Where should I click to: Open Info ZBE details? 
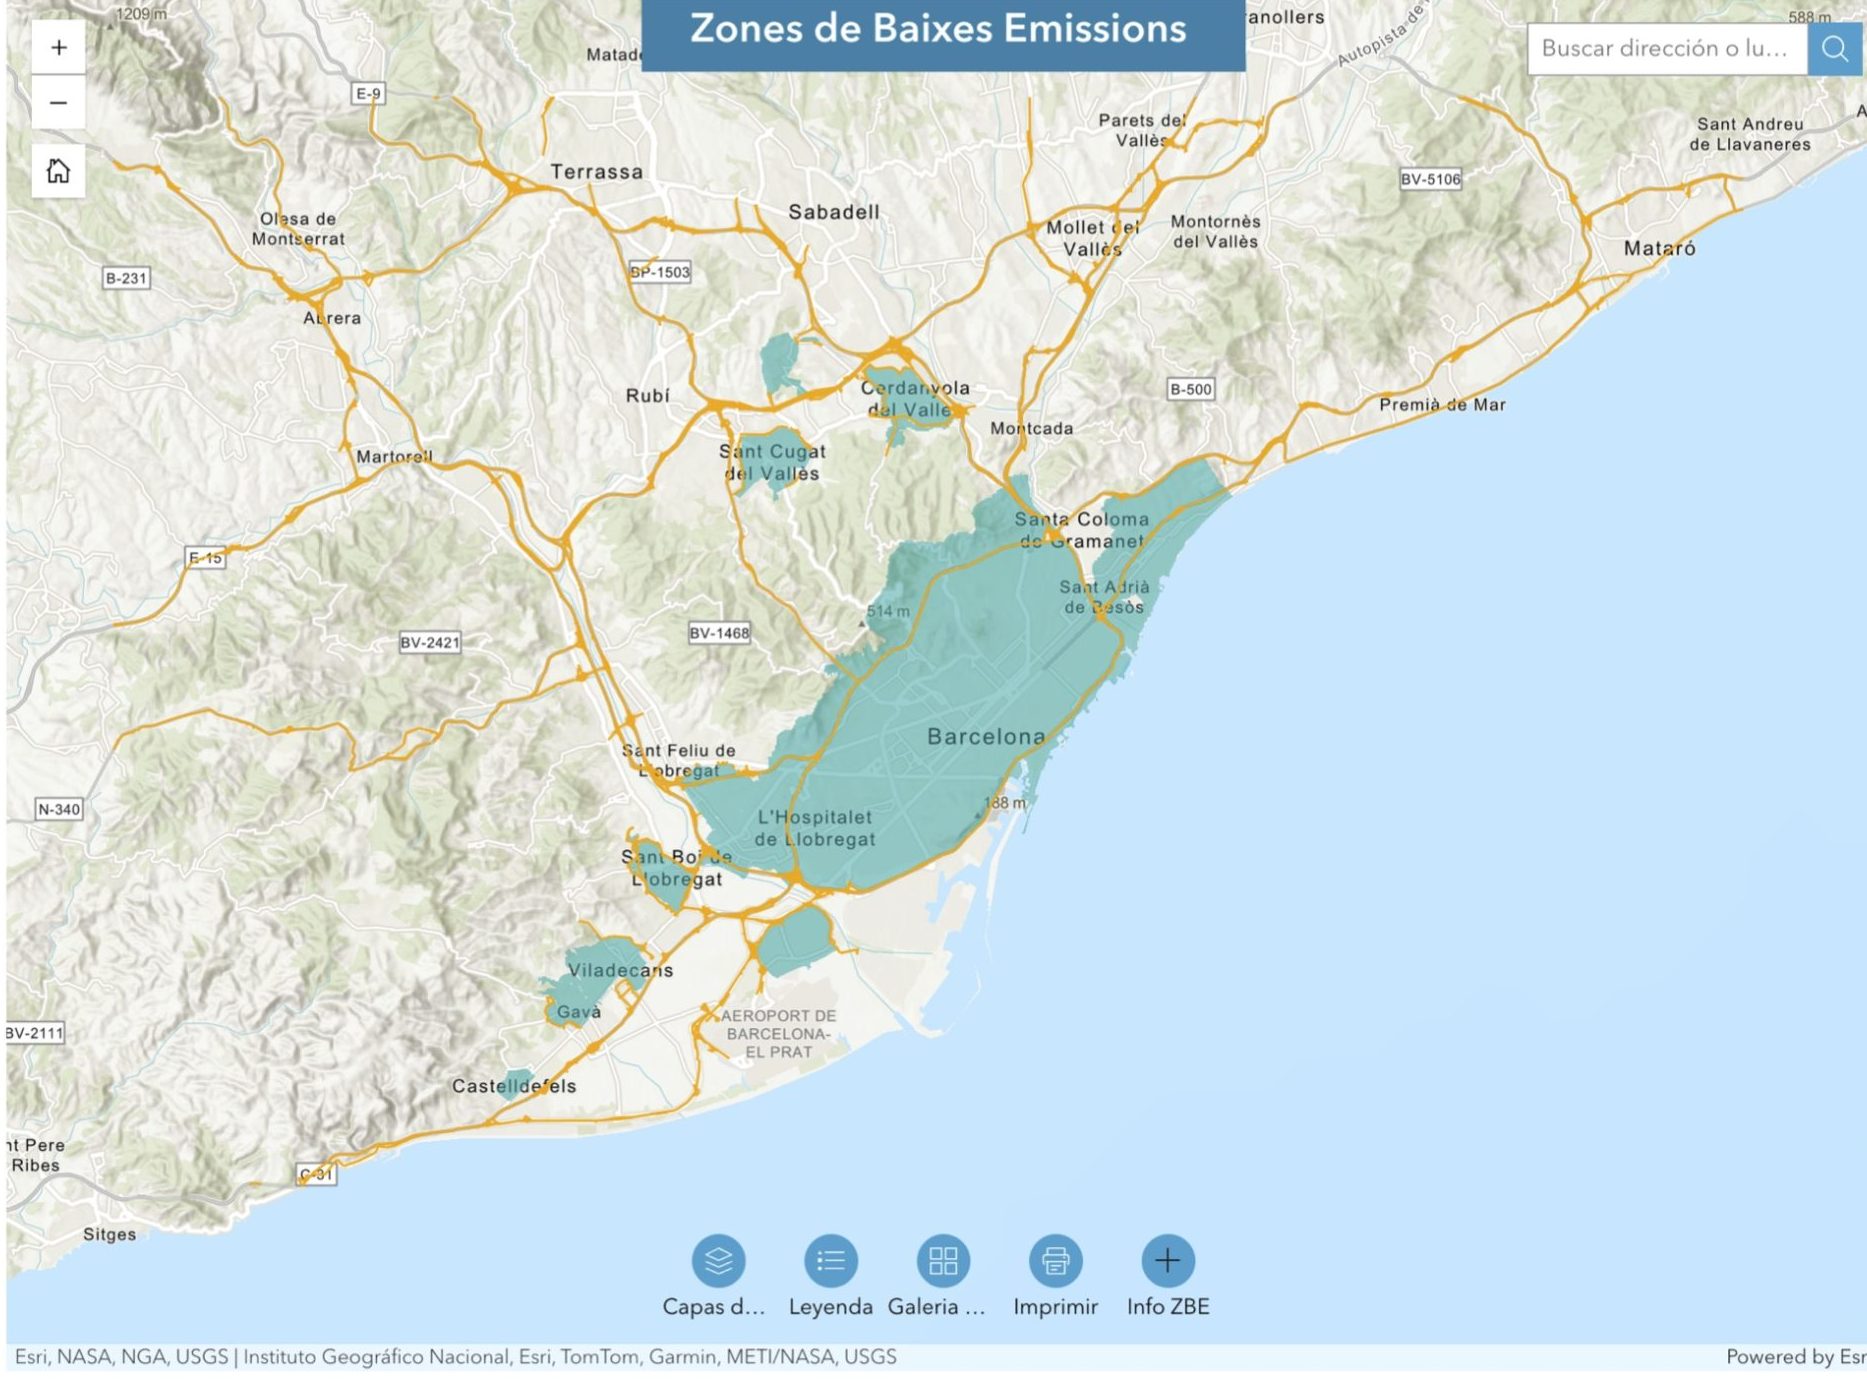(1167, 1261)
